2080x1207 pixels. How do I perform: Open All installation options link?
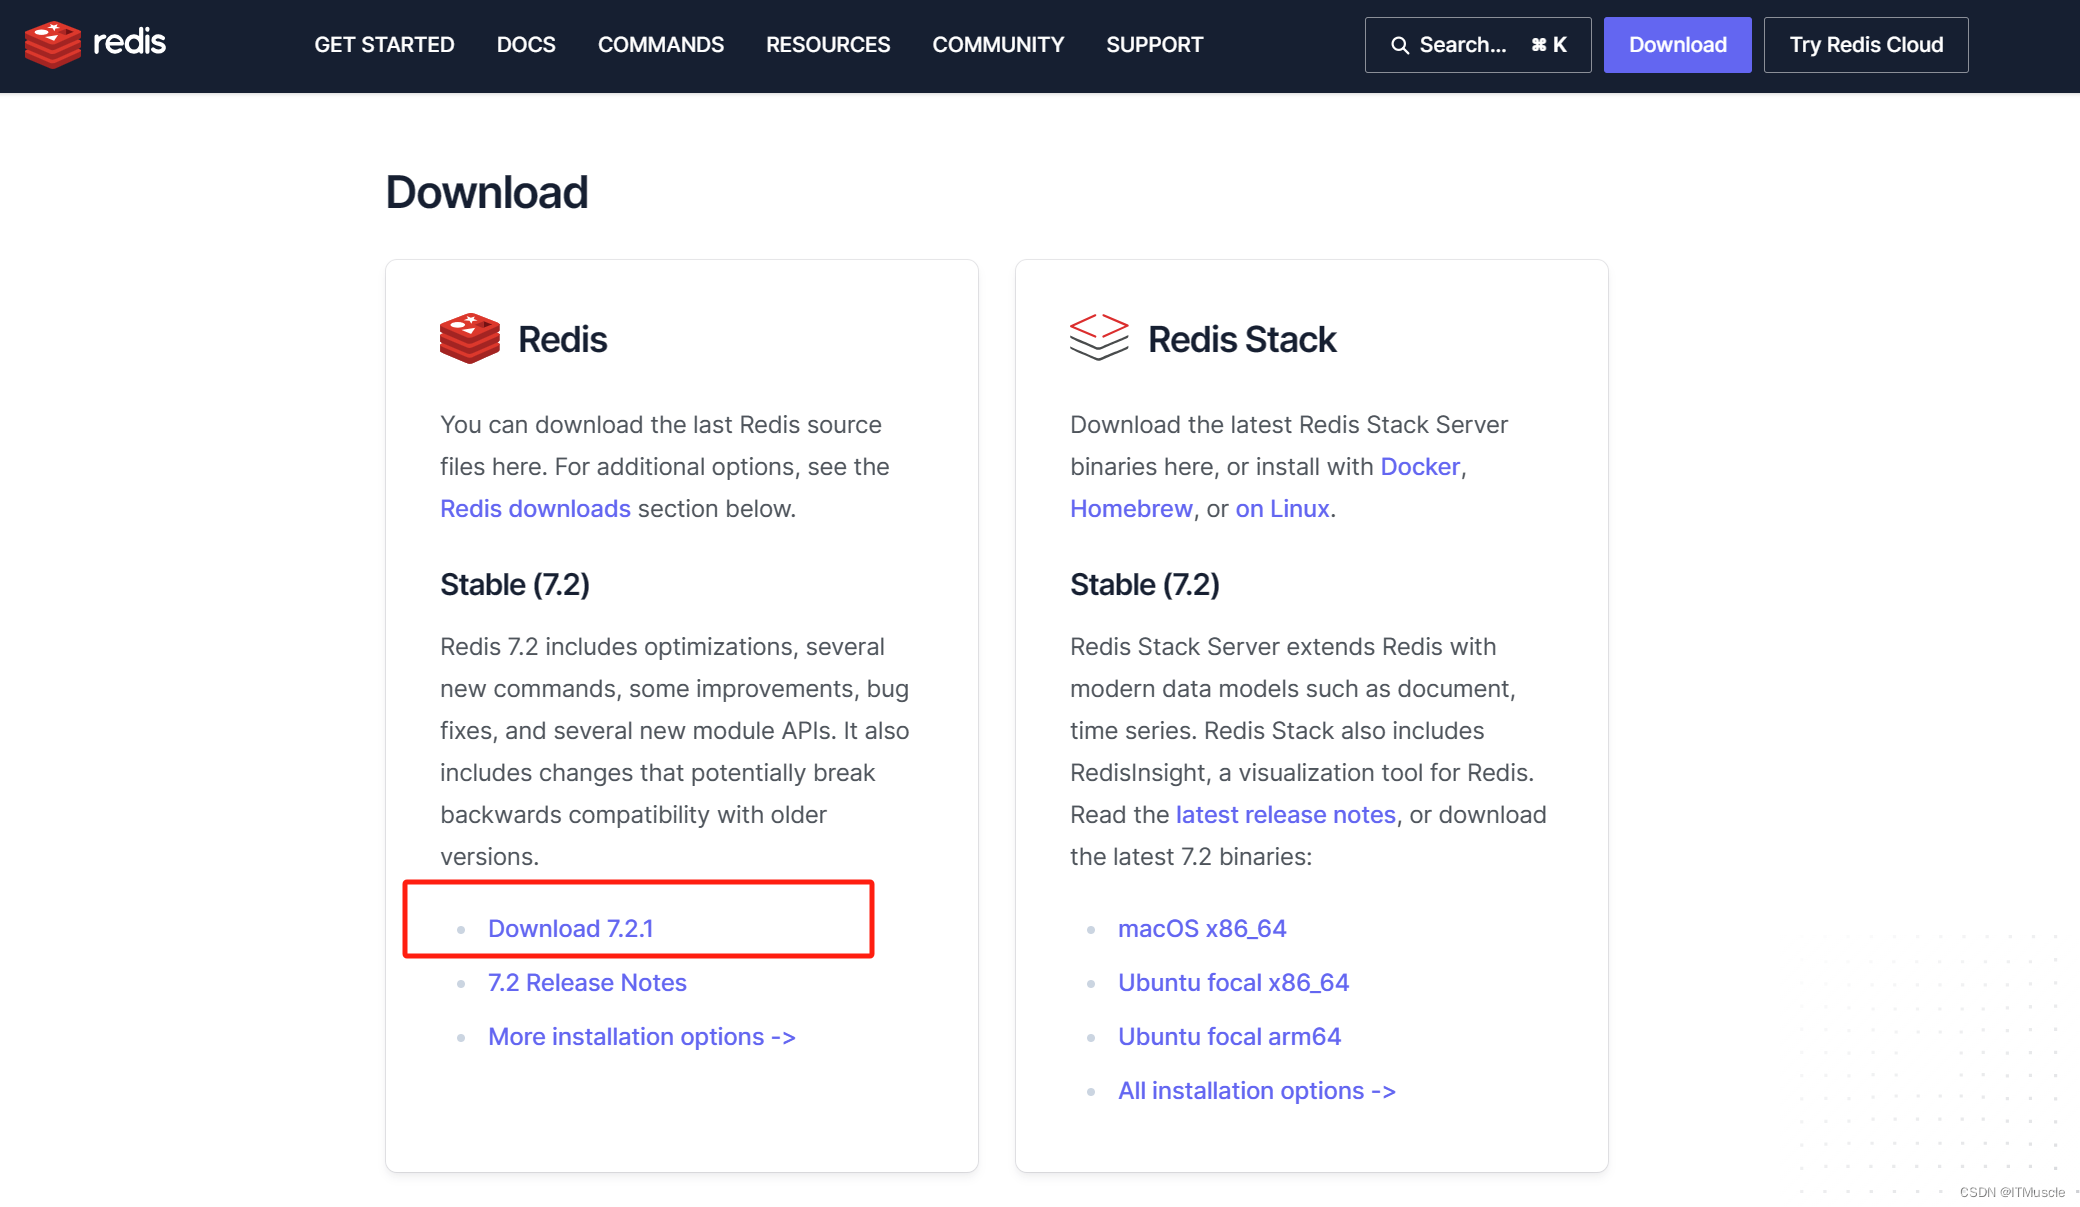tap(1257, 1090)
